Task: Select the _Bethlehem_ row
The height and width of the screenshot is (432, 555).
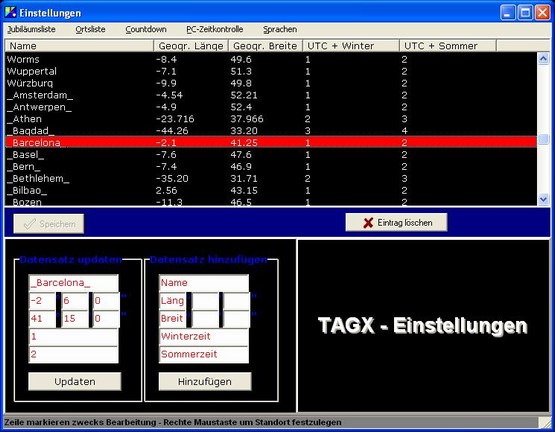Action: pos(271,179)
